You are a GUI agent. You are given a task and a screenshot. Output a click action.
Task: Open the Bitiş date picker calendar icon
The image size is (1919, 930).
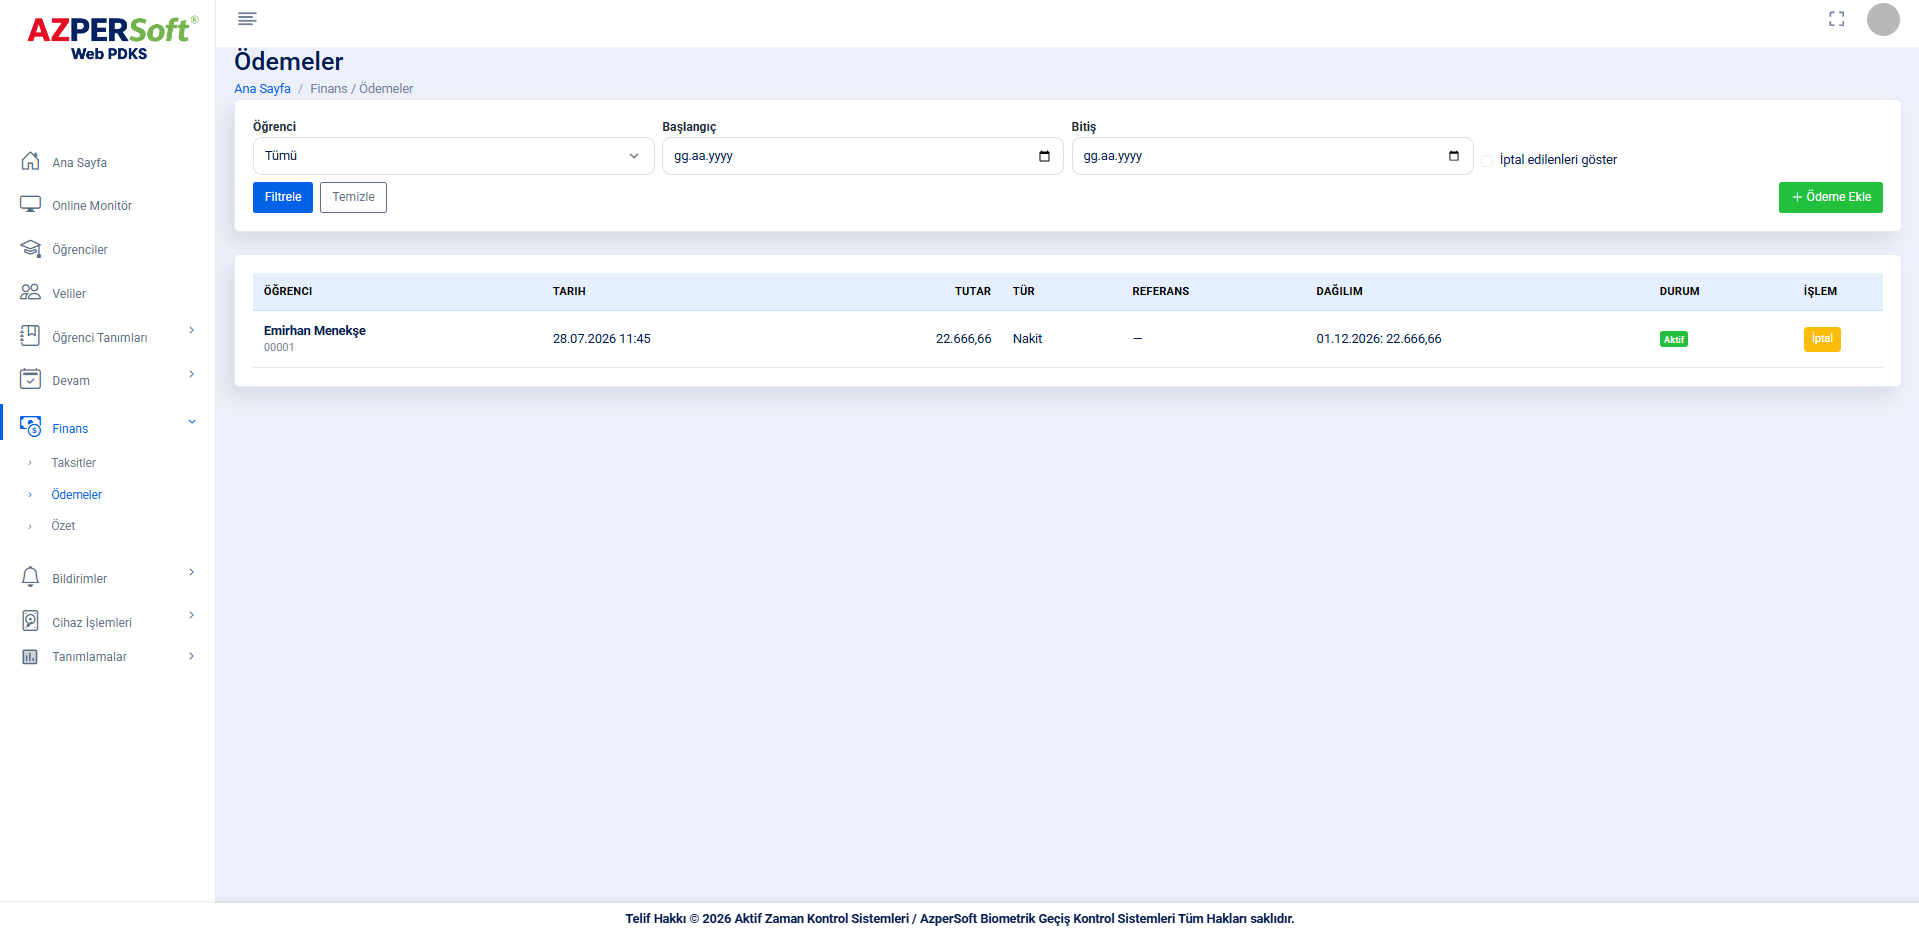pos(1454,156)
